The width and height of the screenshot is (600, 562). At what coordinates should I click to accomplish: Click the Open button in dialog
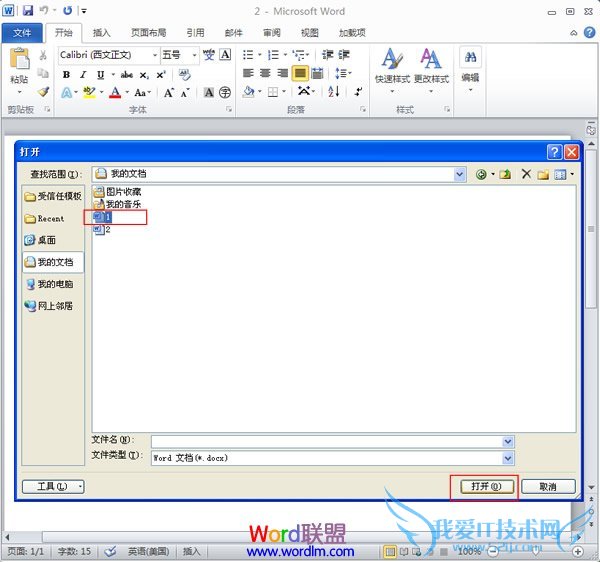[486, 487]
